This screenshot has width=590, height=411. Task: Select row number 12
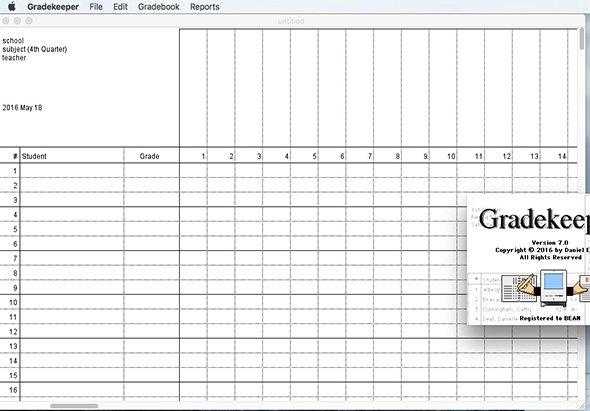(10, 332)
